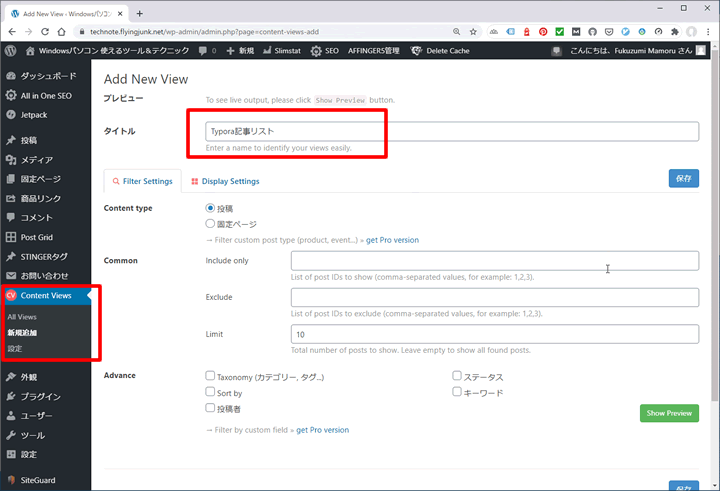
Task: Click WordPress logo in admin bar
Action: pyautogui.click(x=11, y=51)
